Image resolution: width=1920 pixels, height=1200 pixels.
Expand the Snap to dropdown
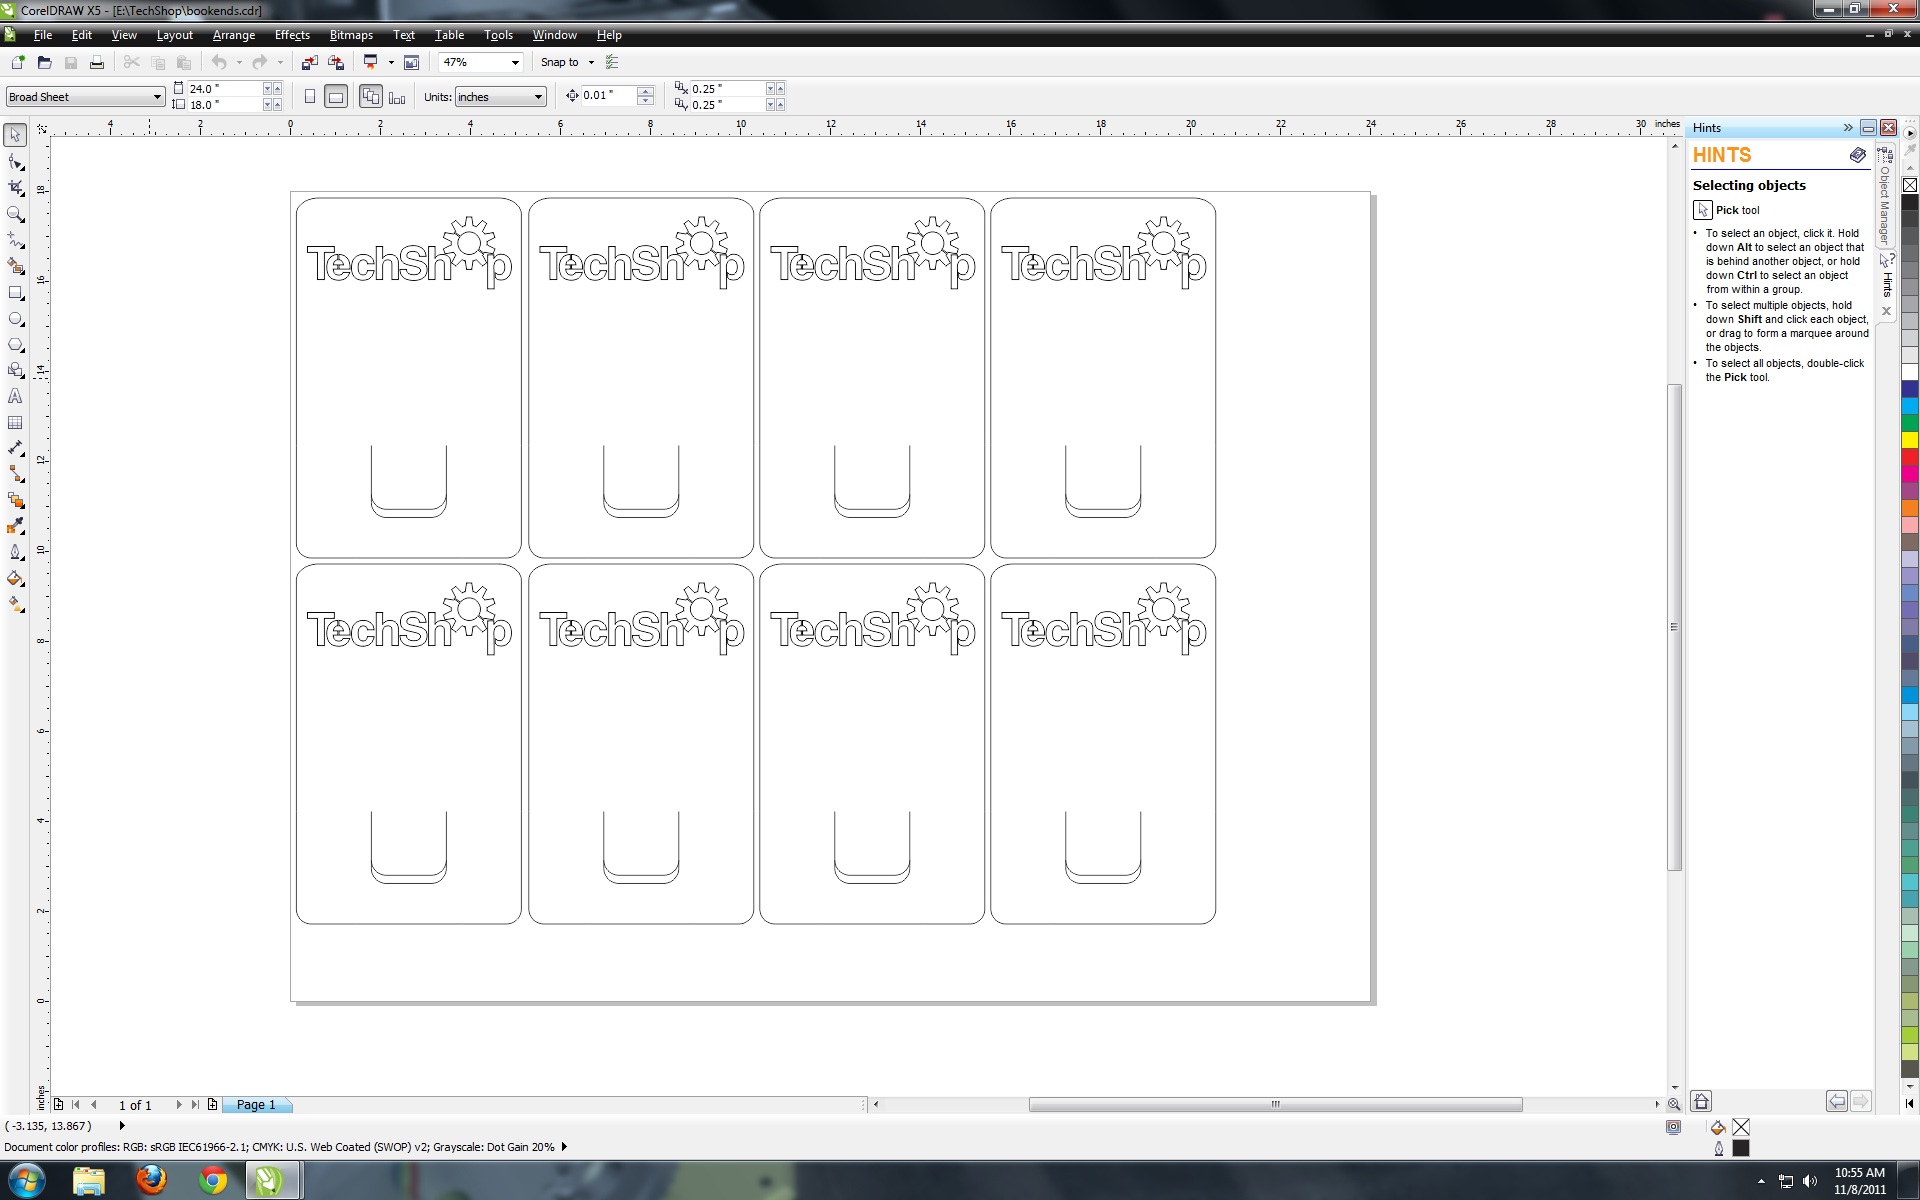(591, 62)
